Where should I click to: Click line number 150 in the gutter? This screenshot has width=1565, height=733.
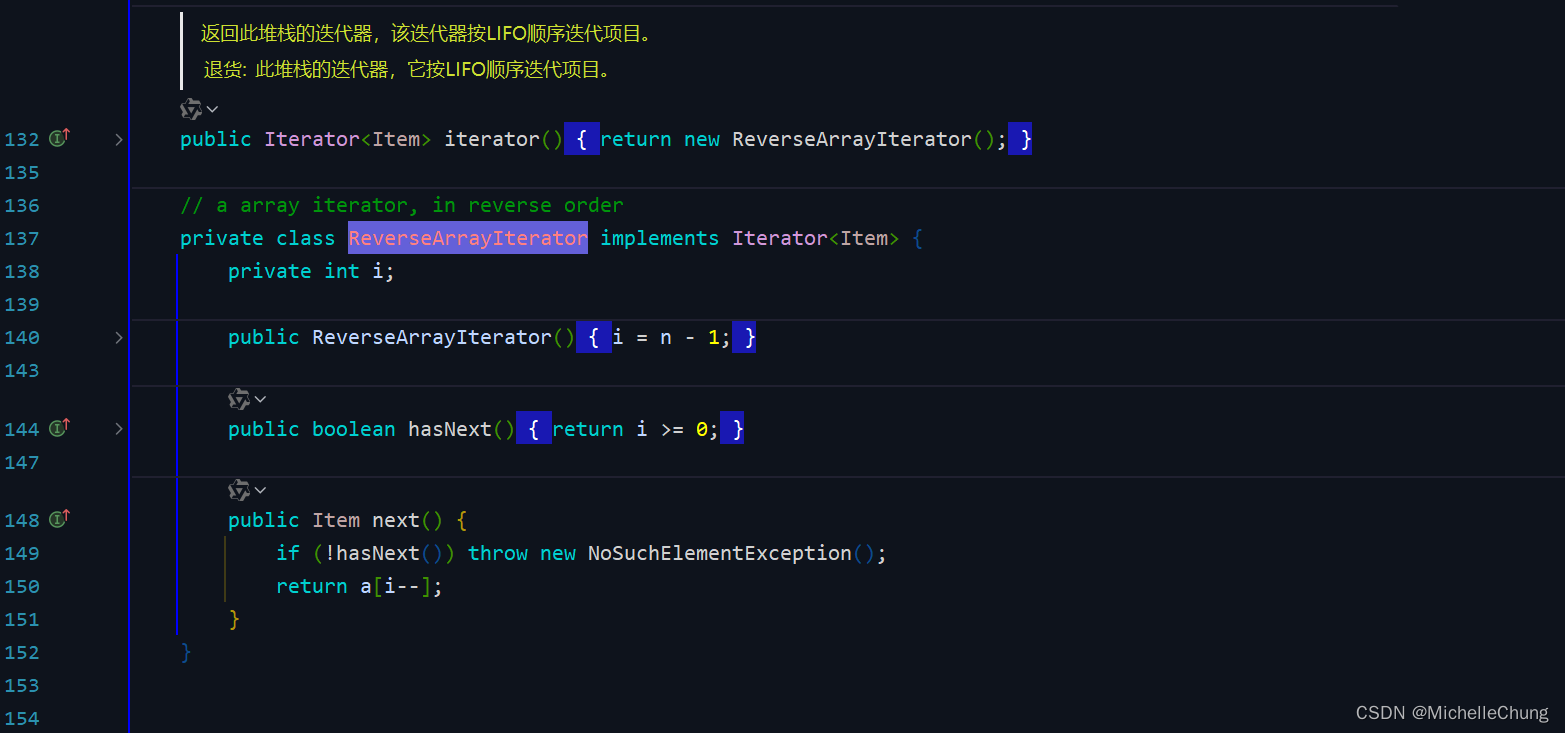(22, 586)
